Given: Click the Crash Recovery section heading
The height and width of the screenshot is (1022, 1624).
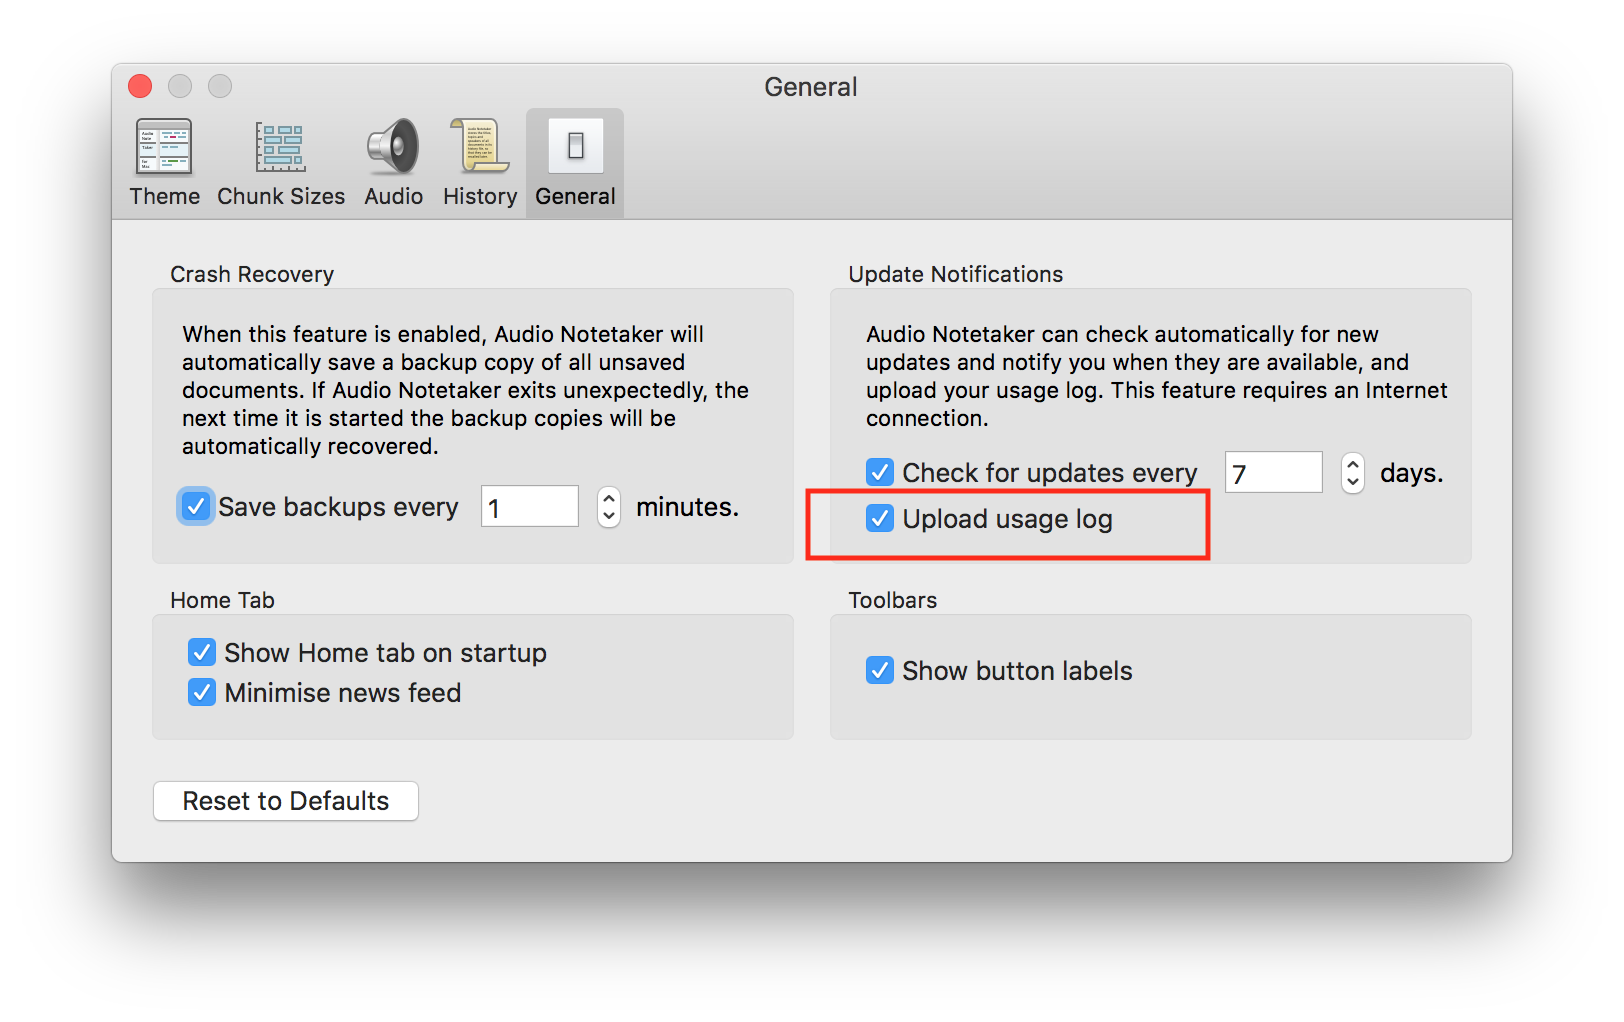Looking at the screenshot, I should pos(252,274).
